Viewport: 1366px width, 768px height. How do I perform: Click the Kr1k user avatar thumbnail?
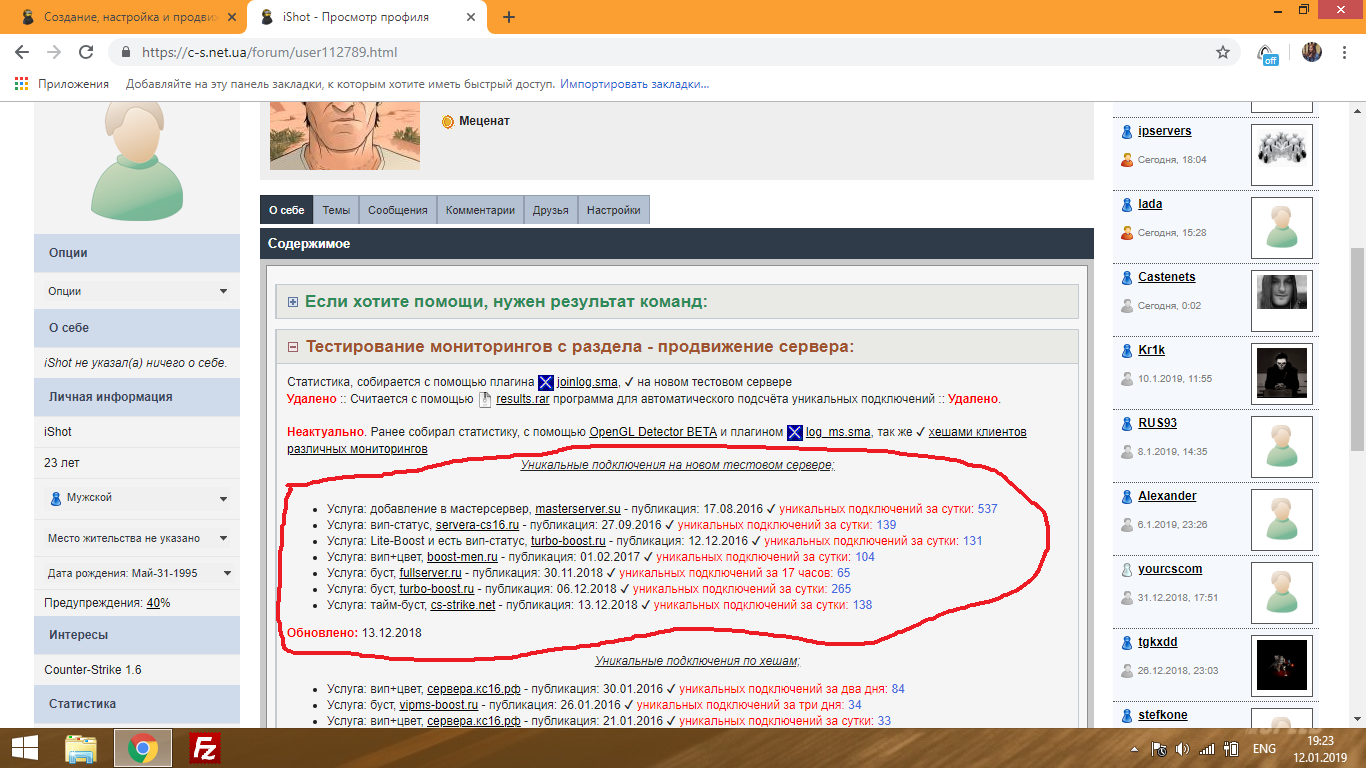coord(1282,373)
